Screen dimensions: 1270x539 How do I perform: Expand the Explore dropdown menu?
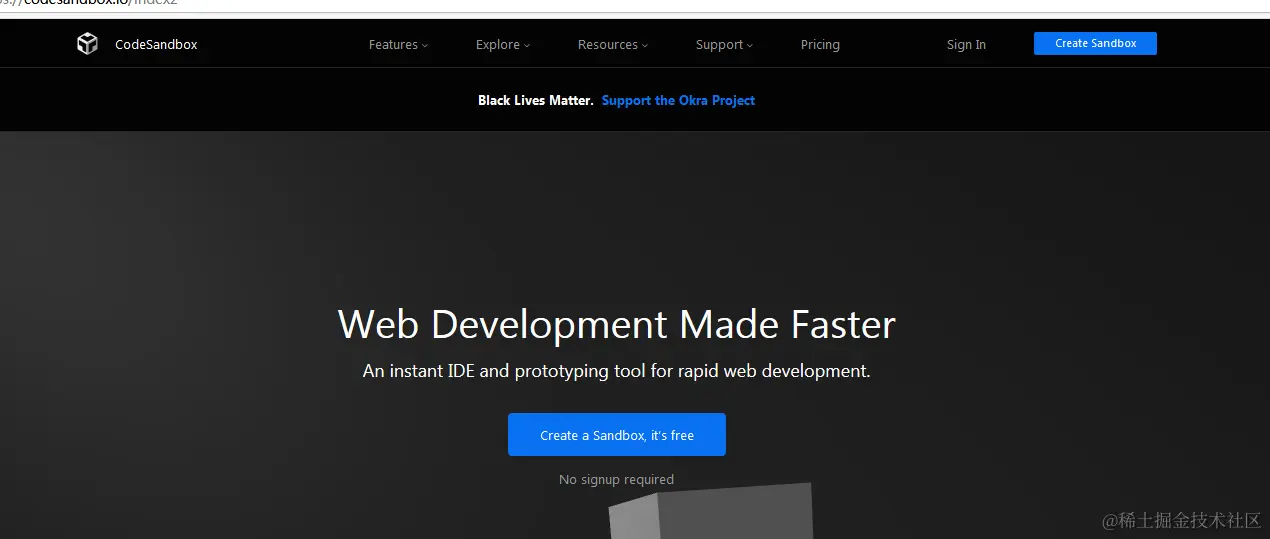pos(503,45)
